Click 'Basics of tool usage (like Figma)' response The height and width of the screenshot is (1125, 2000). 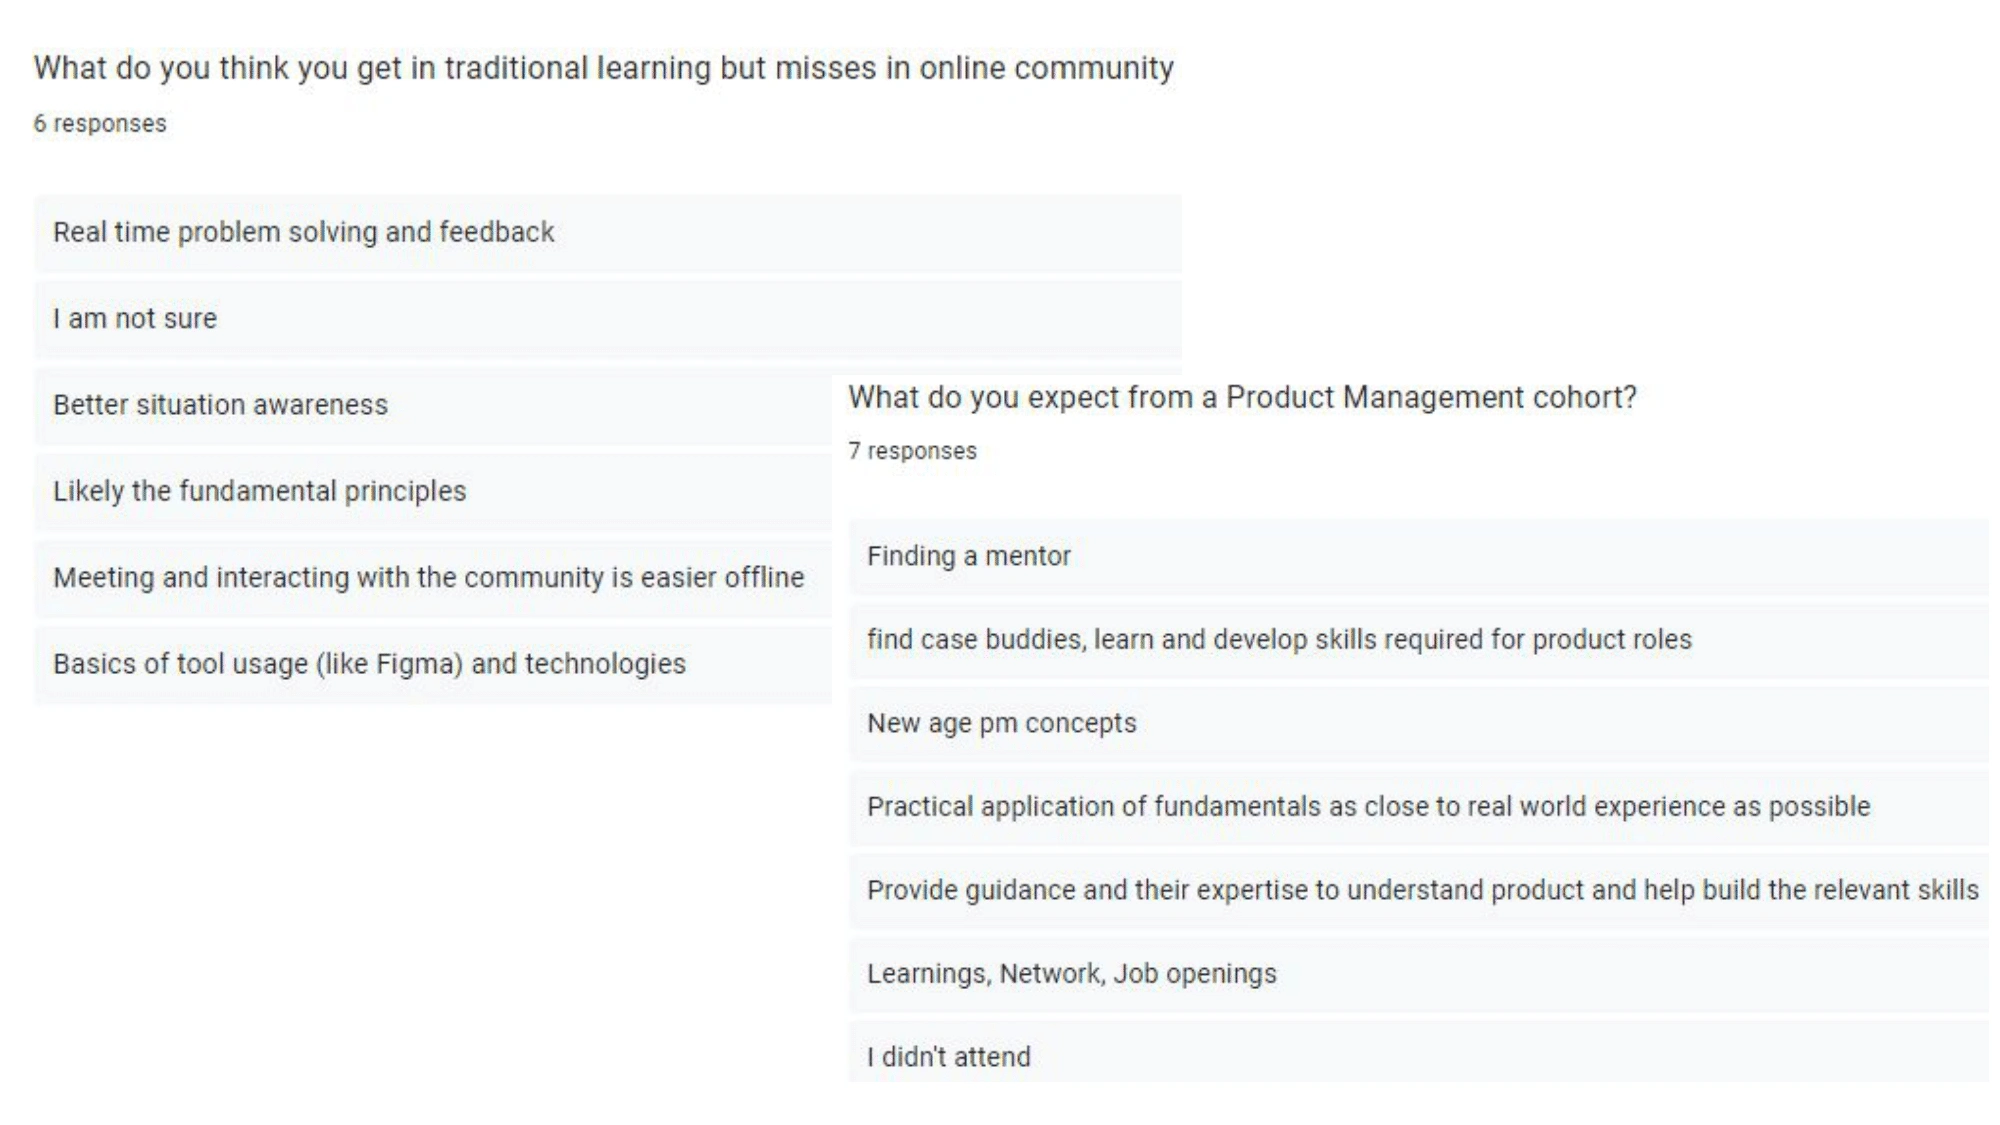click(433, 664)
